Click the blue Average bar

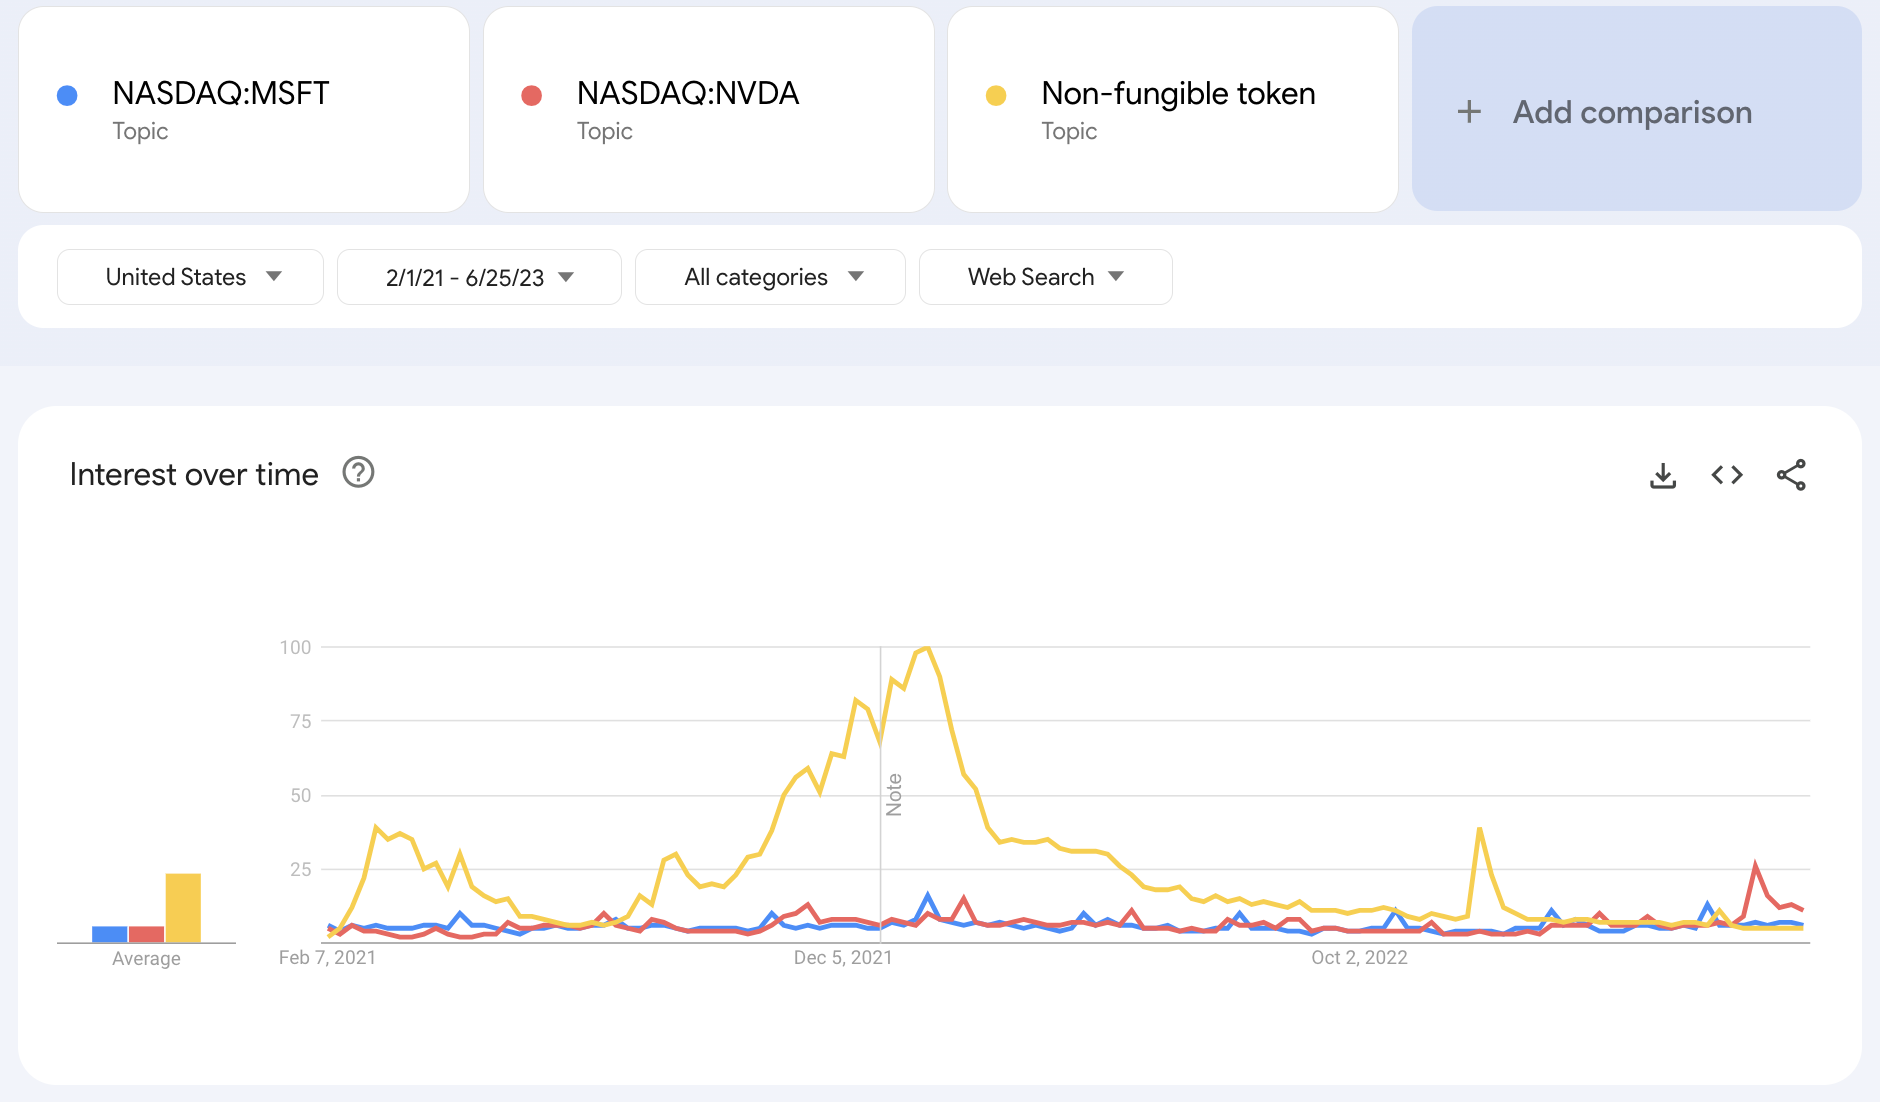[110, 934]
